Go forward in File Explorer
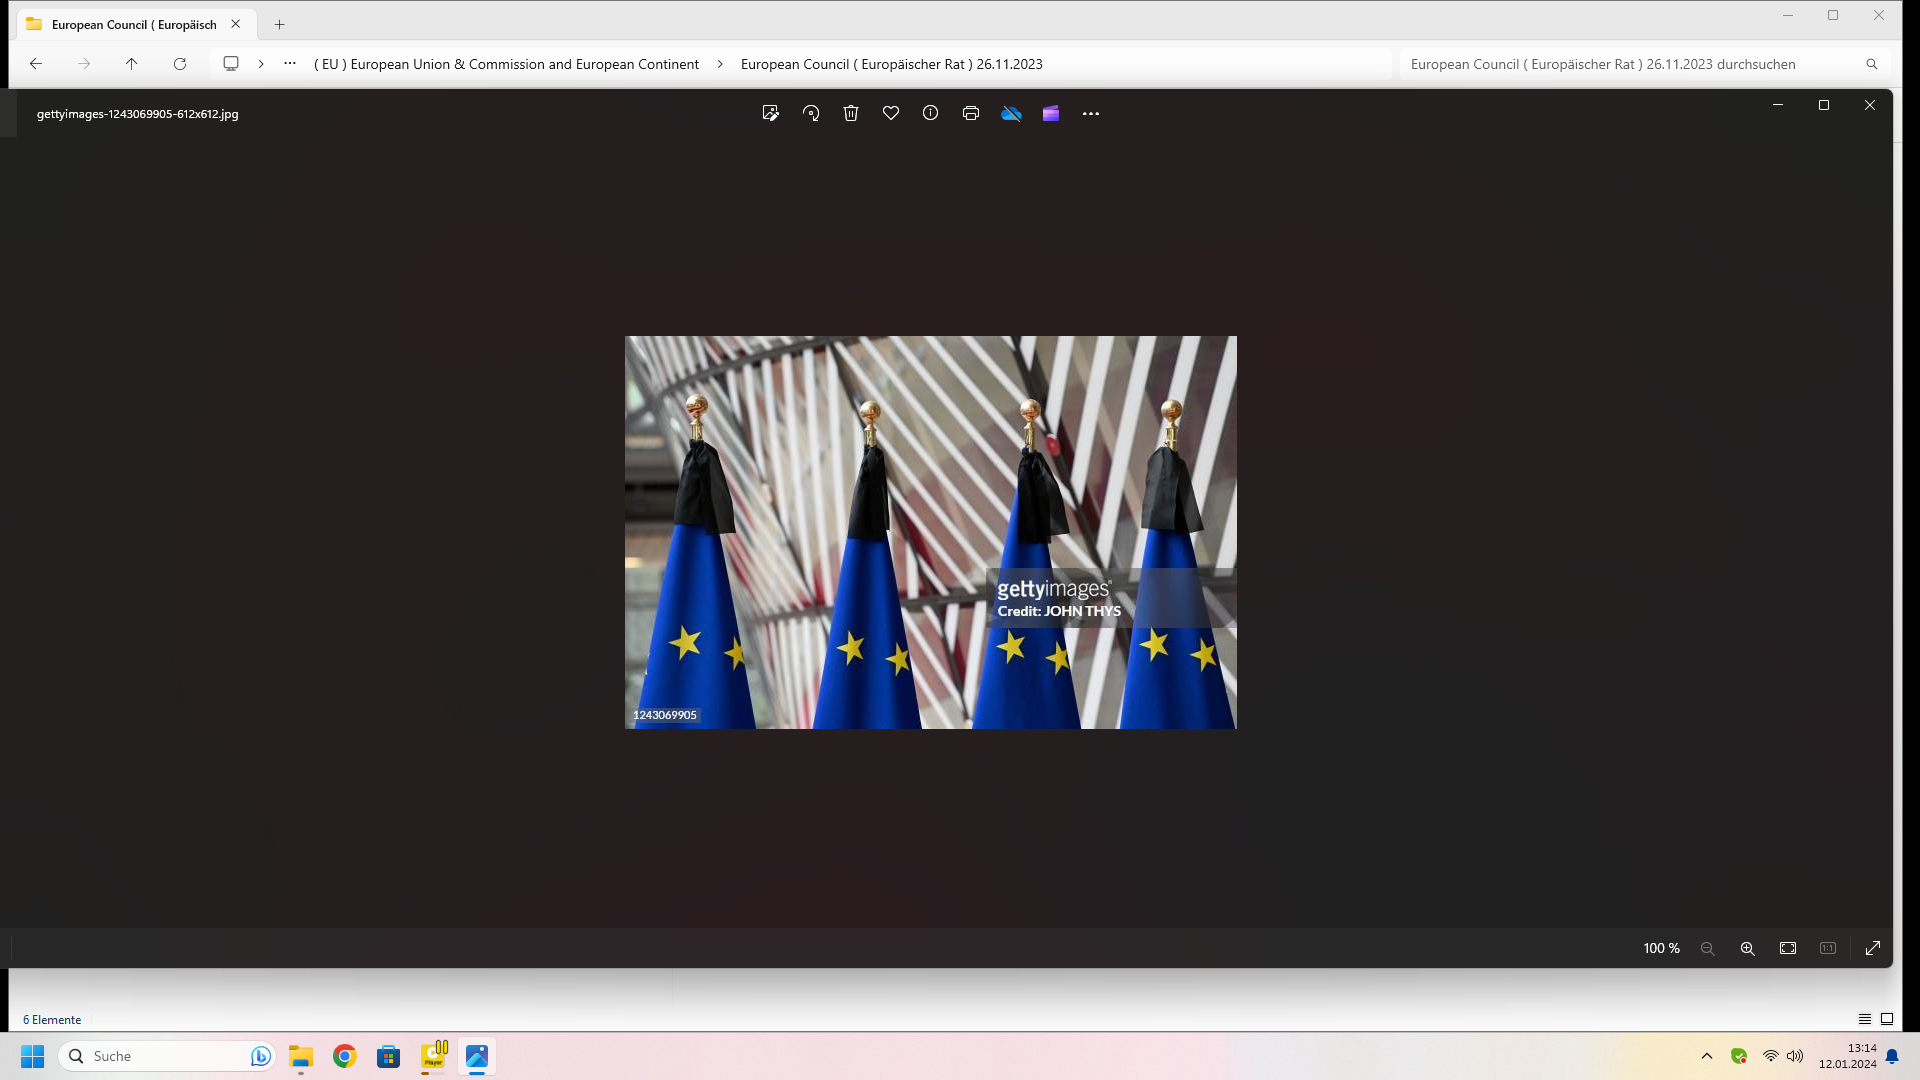 84,64
